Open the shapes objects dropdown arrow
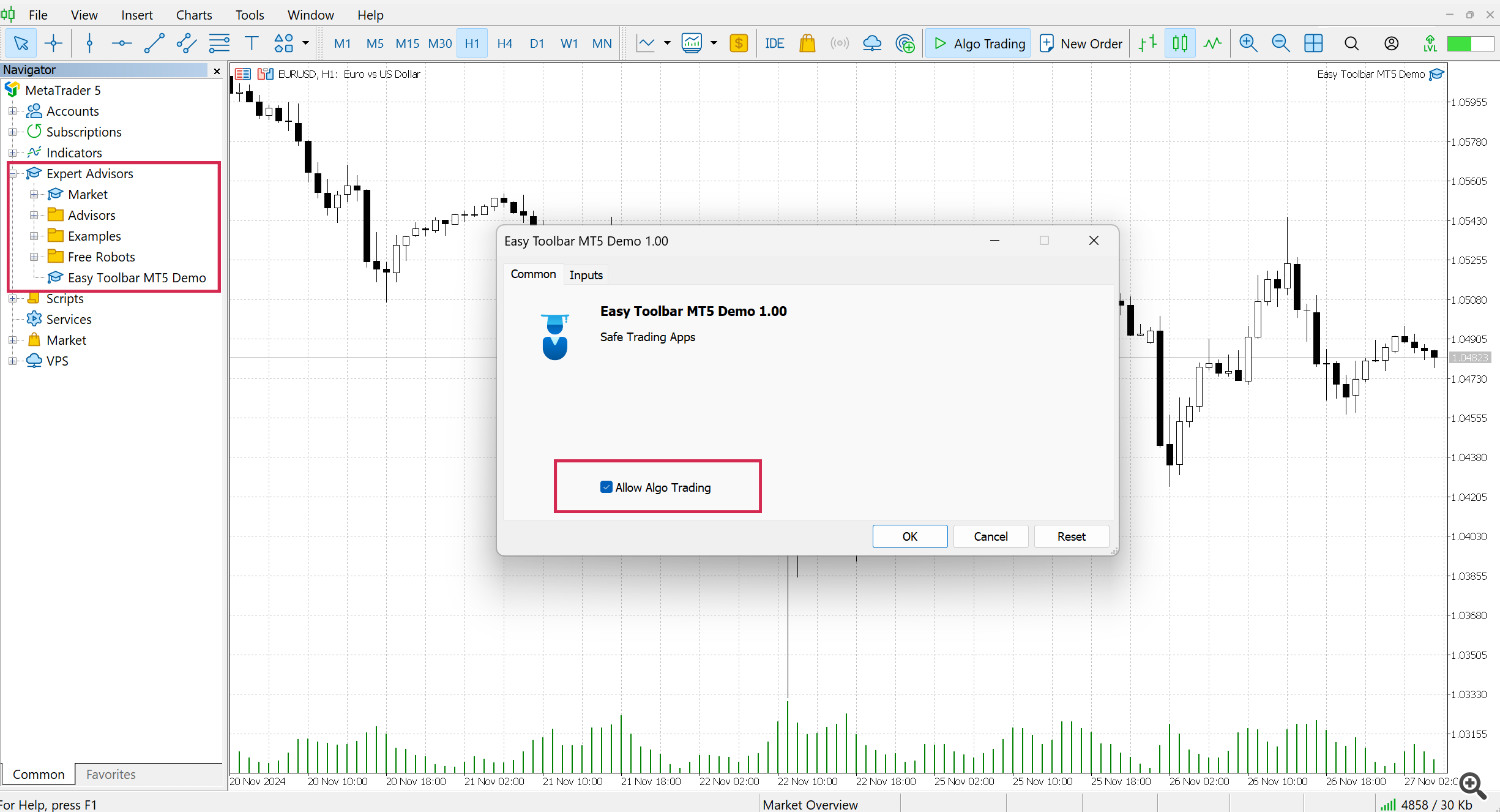This screenshot has width=1500, height=812. tap(305, 43)
